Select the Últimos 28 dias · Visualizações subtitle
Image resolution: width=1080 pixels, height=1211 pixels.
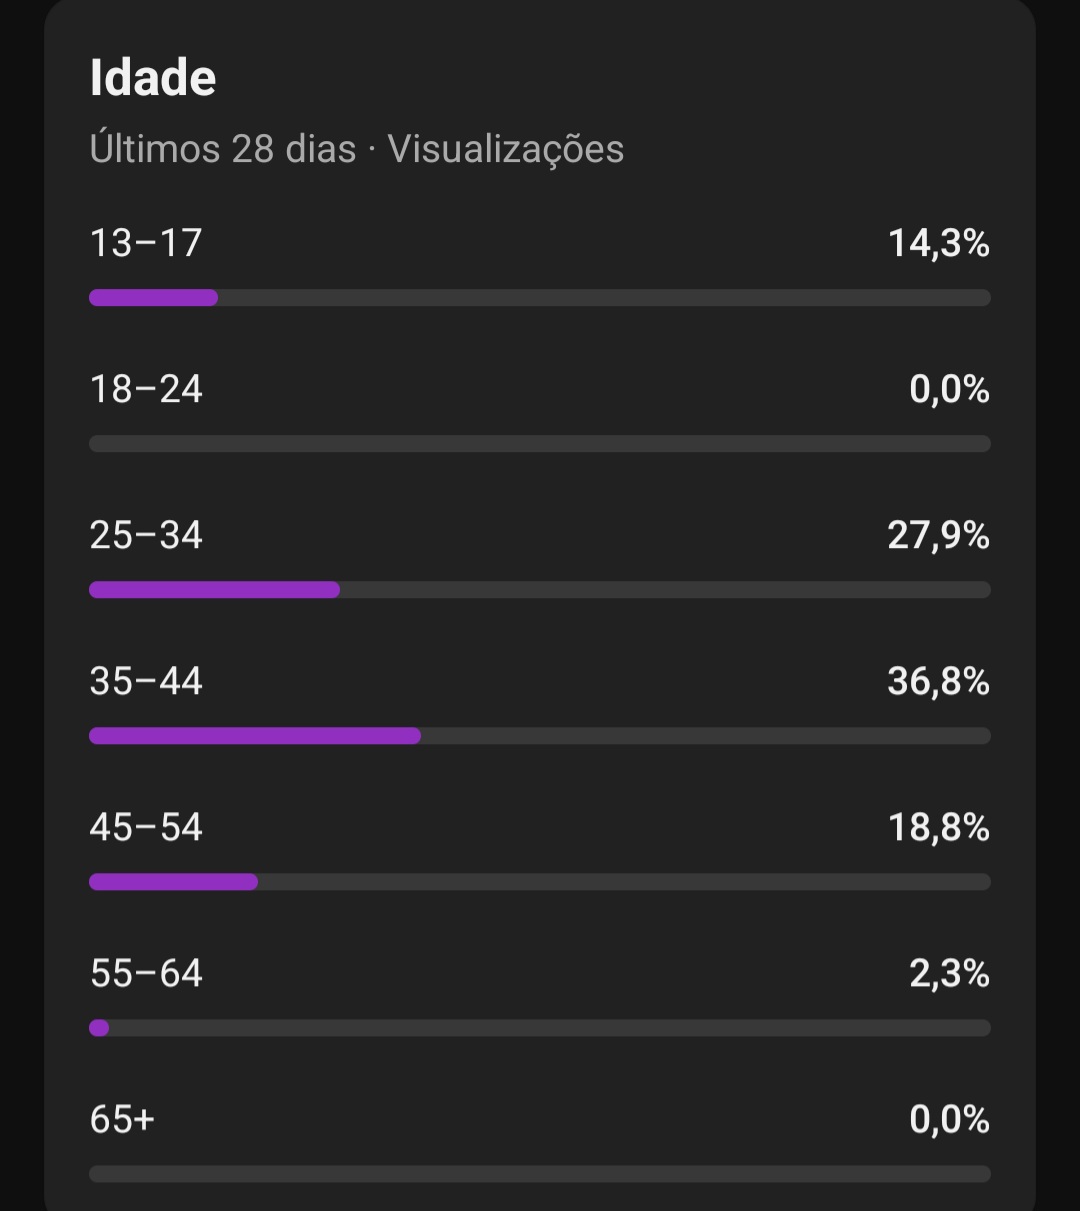[357, 149]
